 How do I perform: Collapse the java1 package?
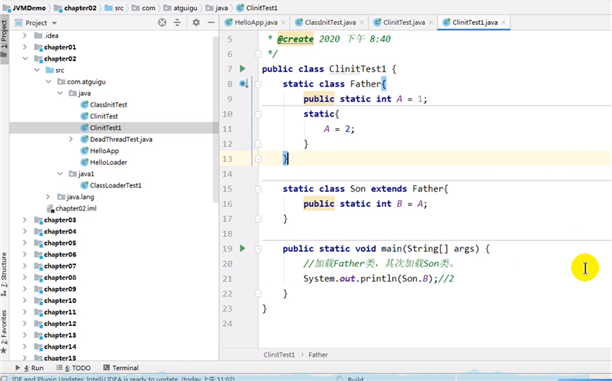click(x=60, y=174)
